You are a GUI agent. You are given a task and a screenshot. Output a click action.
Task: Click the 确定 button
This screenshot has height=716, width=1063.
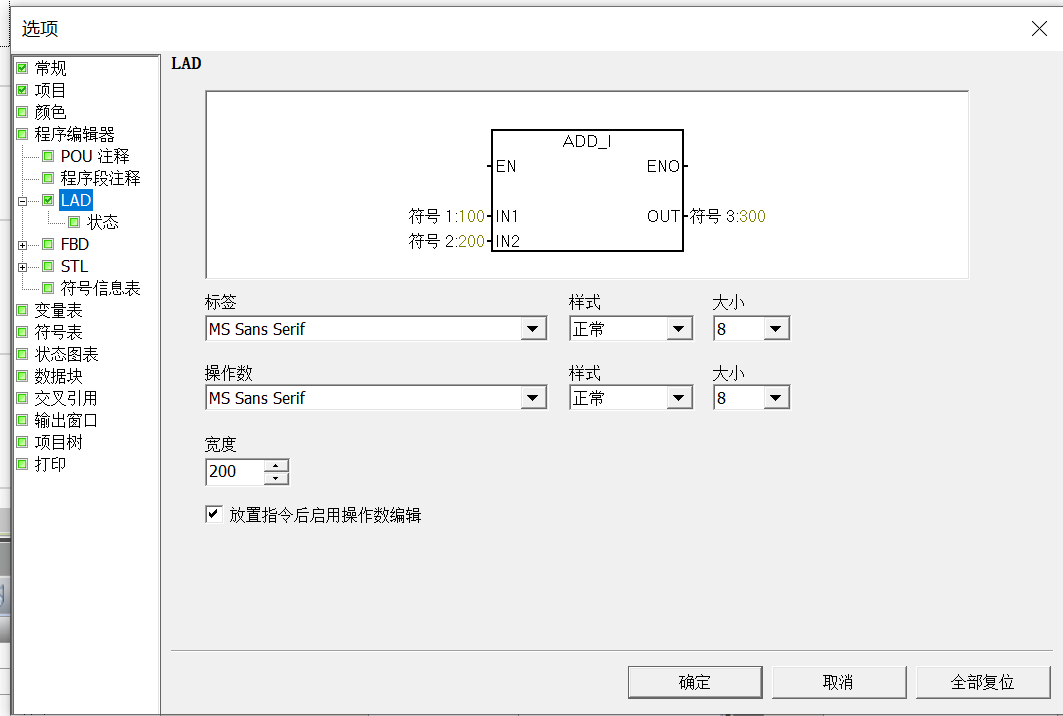[694, 682]
